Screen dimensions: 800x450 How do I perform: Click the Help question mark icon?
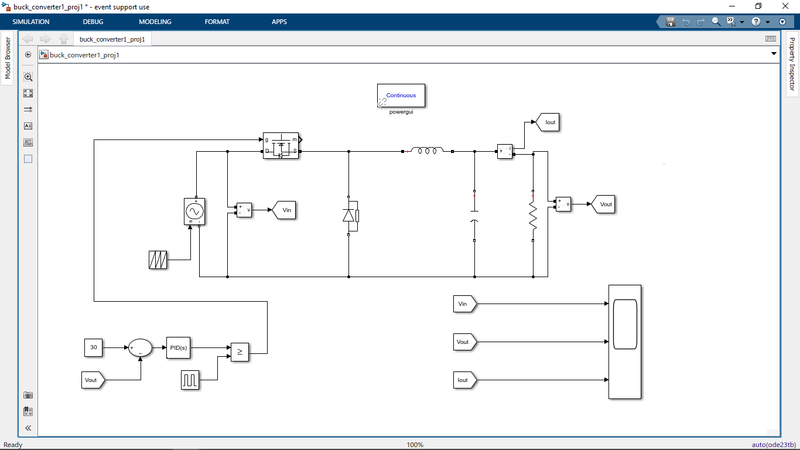756,21
